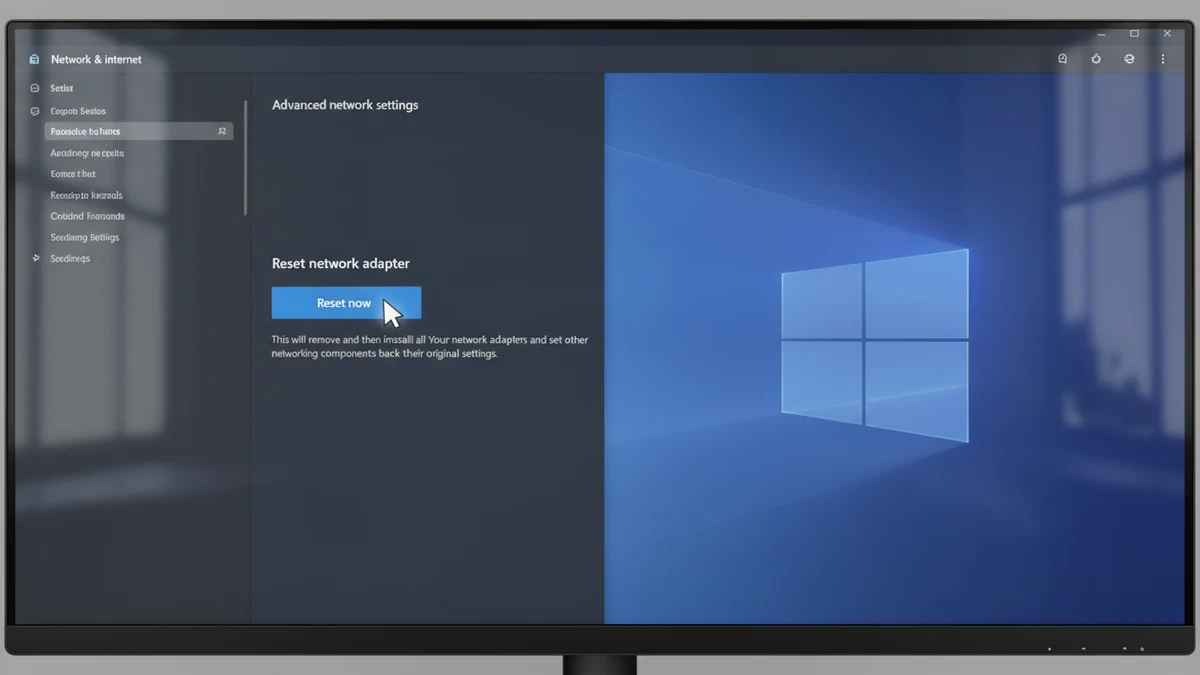Click the feedback bubble icon in top toolbar
Image resolution: width=1200 pixels, height=675 pixels.
[1063, 59]
